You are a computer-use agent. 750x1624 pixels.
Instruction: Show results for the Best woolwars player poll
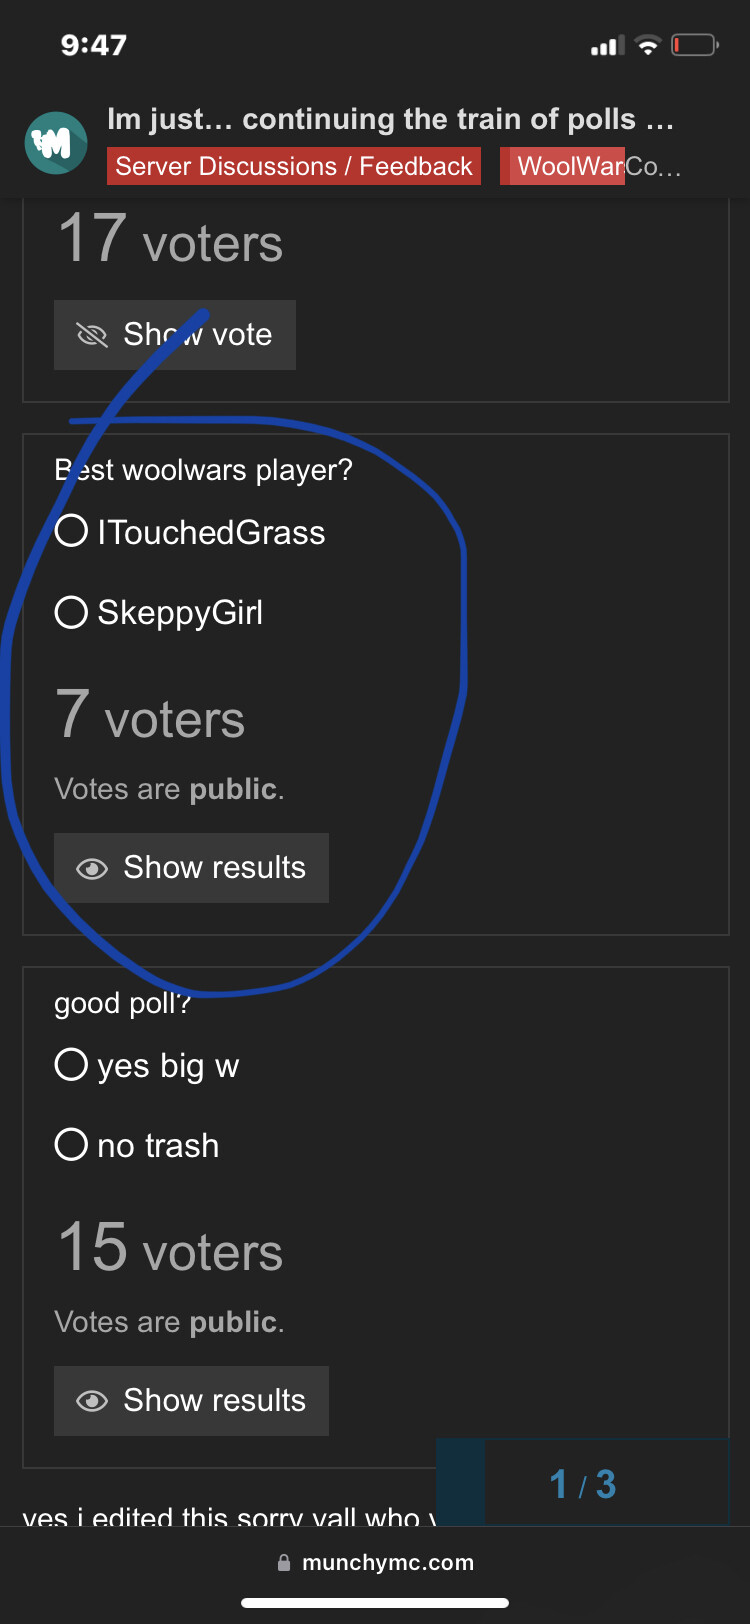pyautogui.click(x=191, y=868)
